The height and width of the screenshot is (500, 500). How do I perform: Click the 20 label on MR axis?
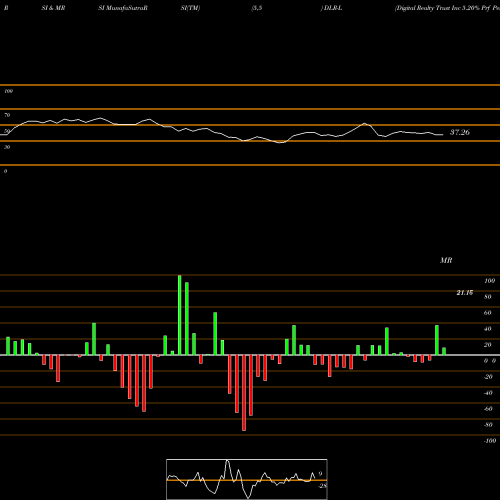tap(488, 345)
